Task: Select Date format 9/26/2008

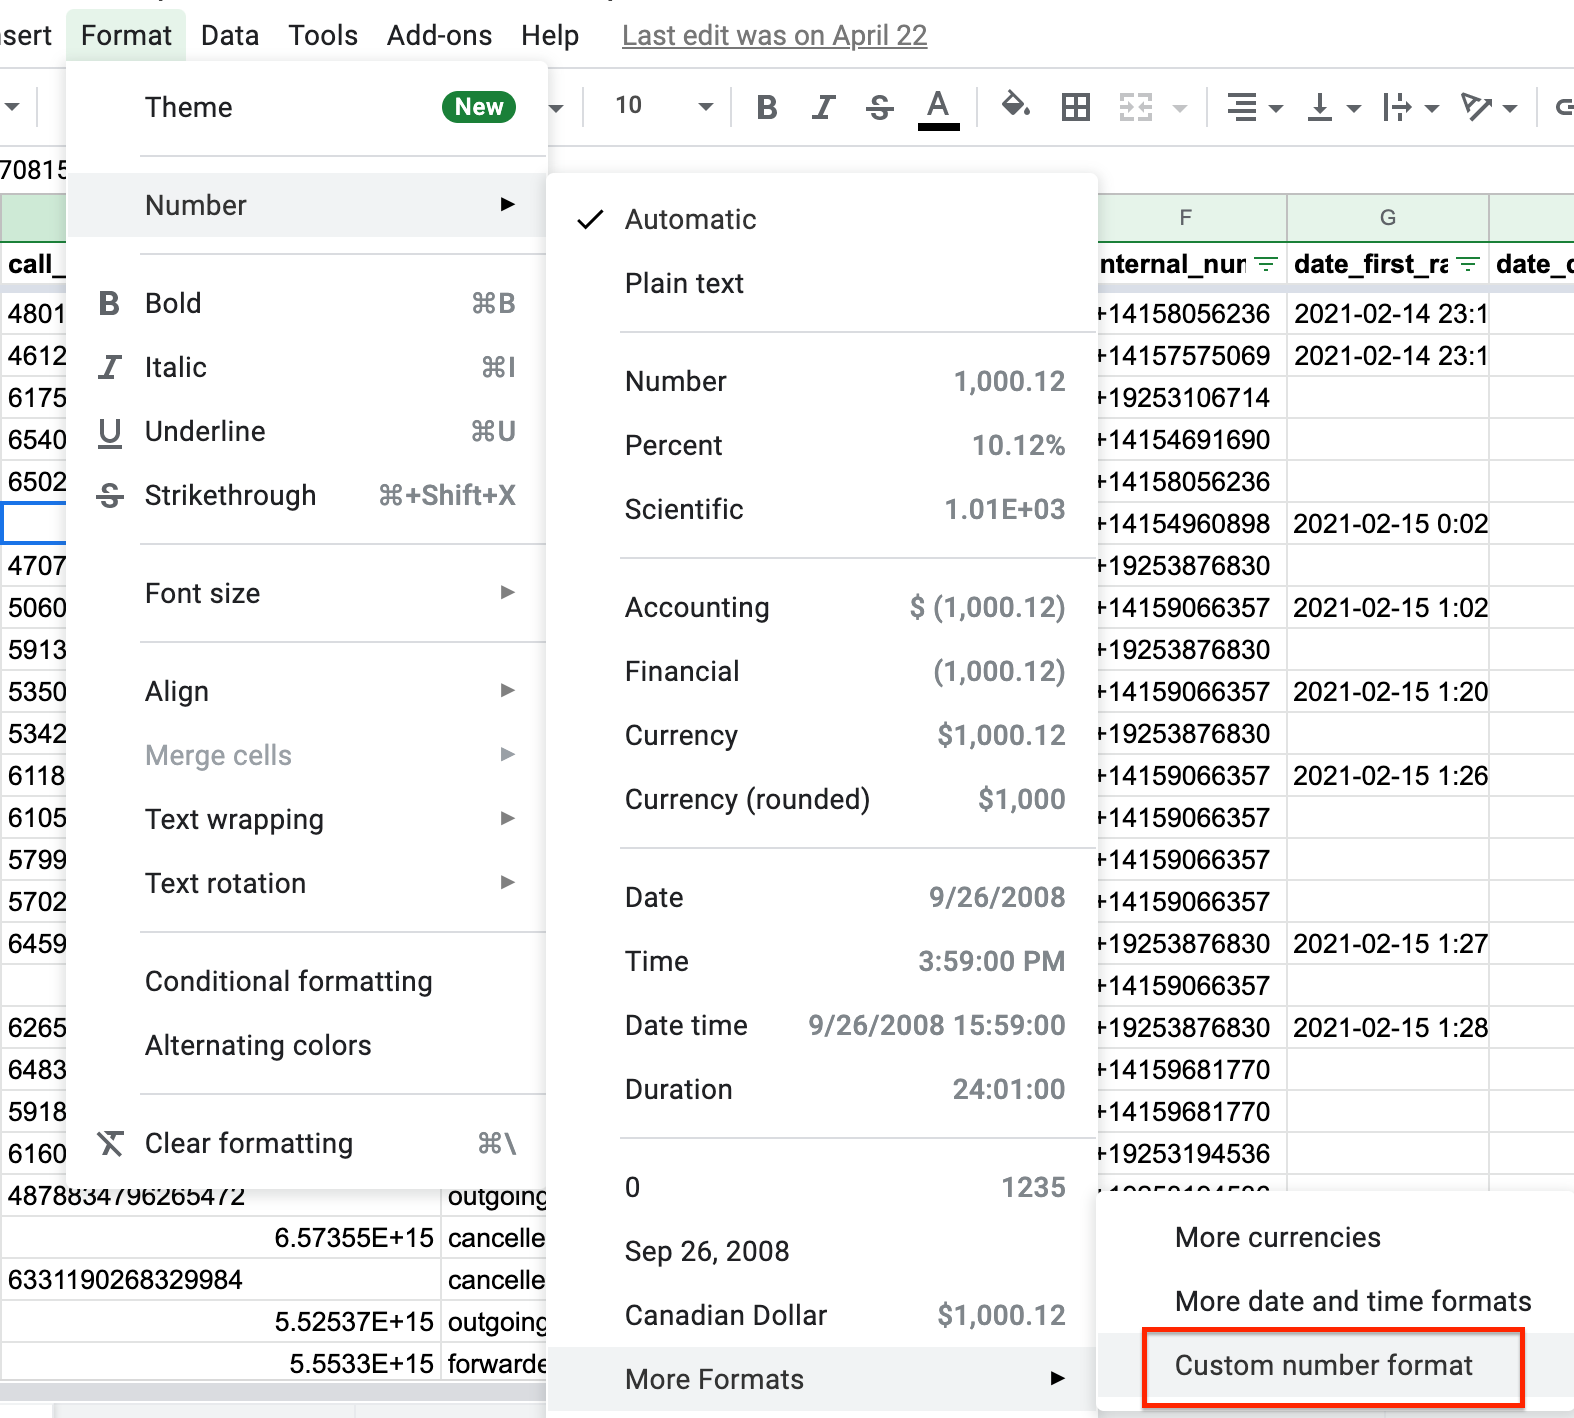Action: click(x=822, y=897)
